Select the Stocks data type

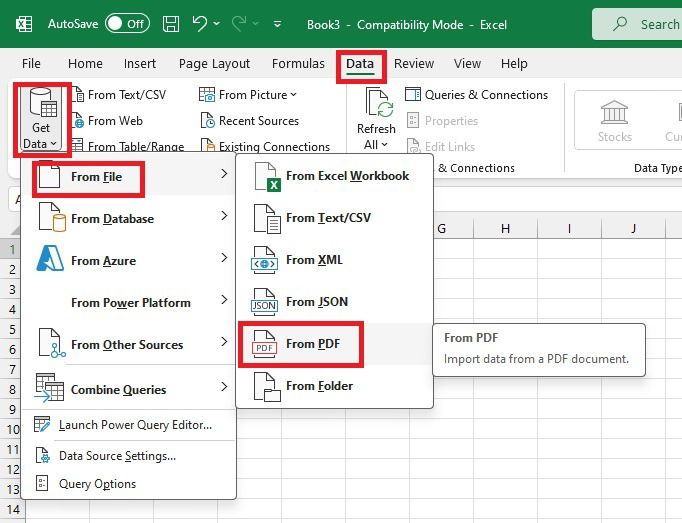614,121
